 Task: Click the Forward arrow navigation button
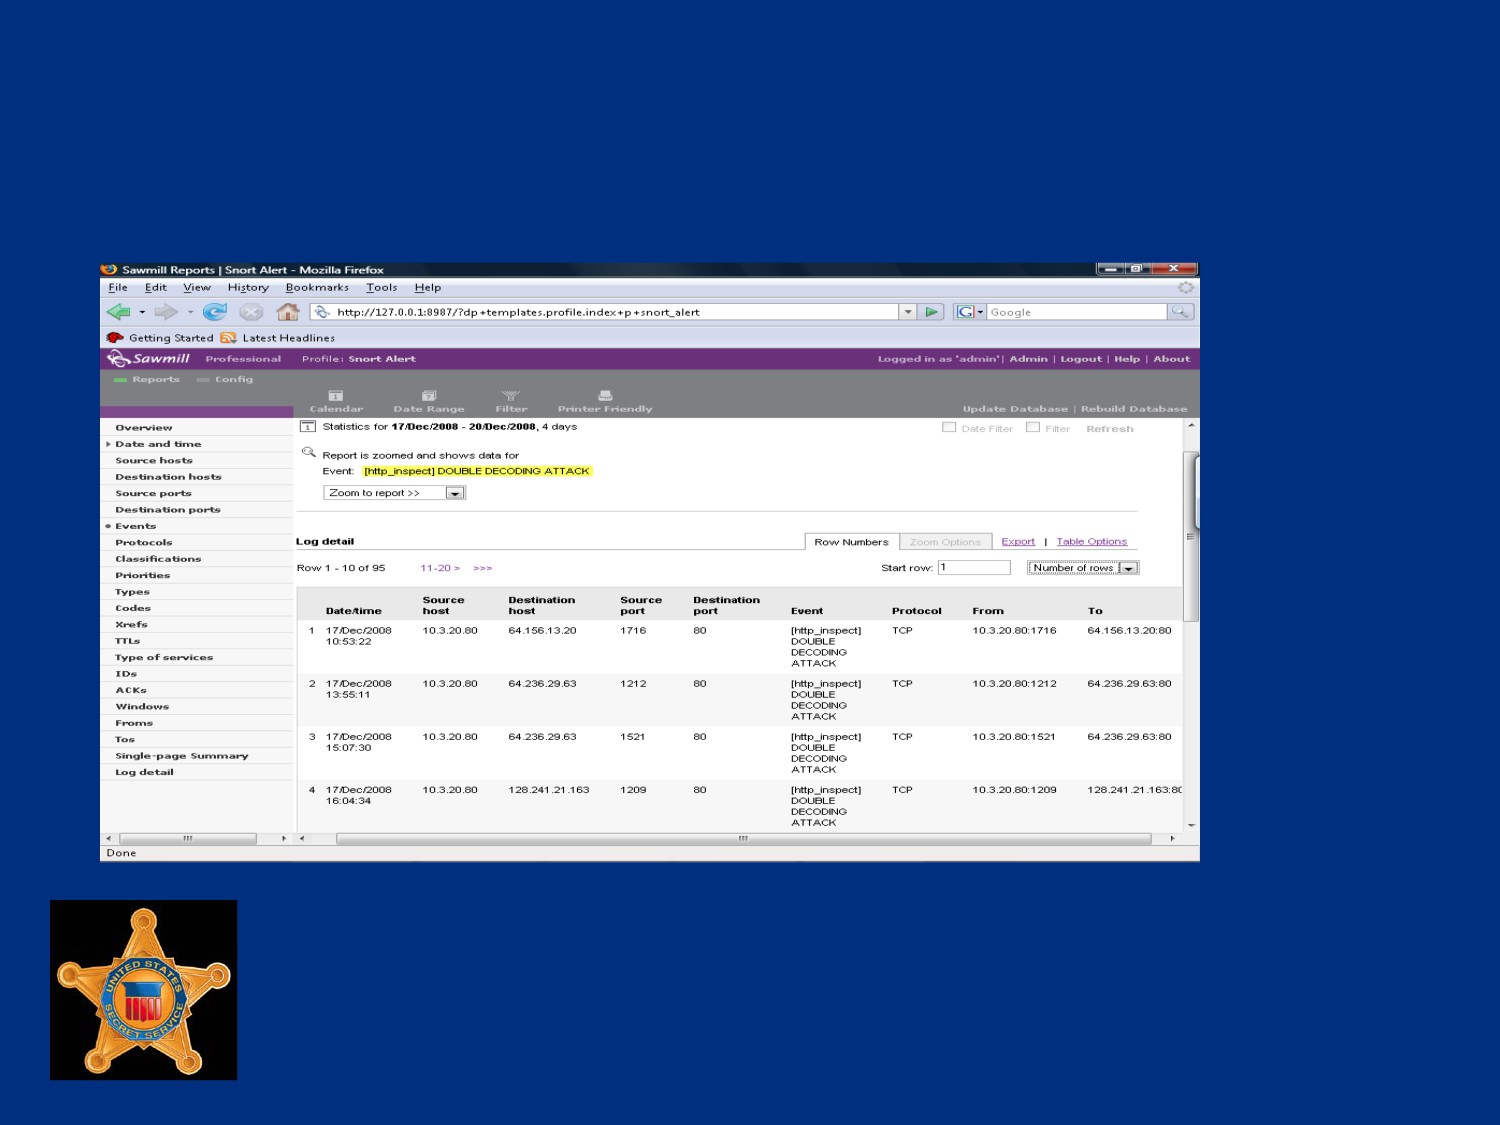(166, 312)
